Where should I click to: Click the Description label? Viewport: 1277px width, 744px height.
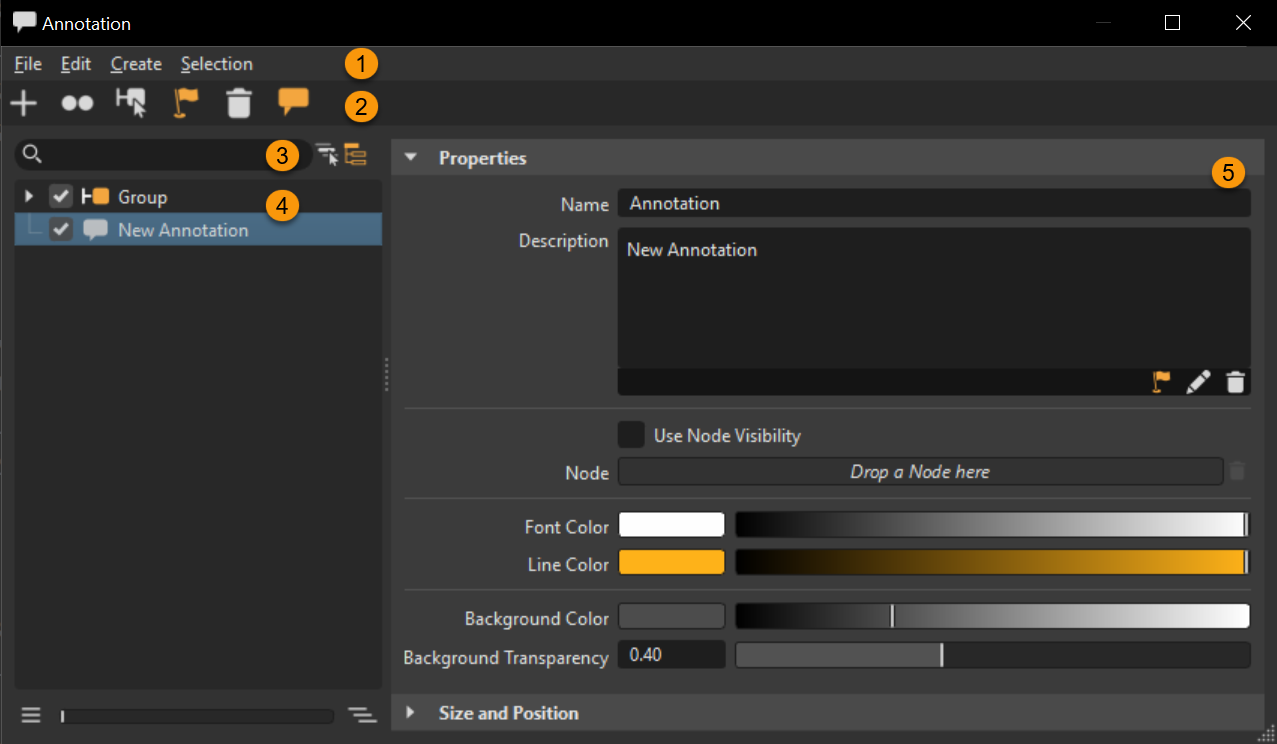563,241
